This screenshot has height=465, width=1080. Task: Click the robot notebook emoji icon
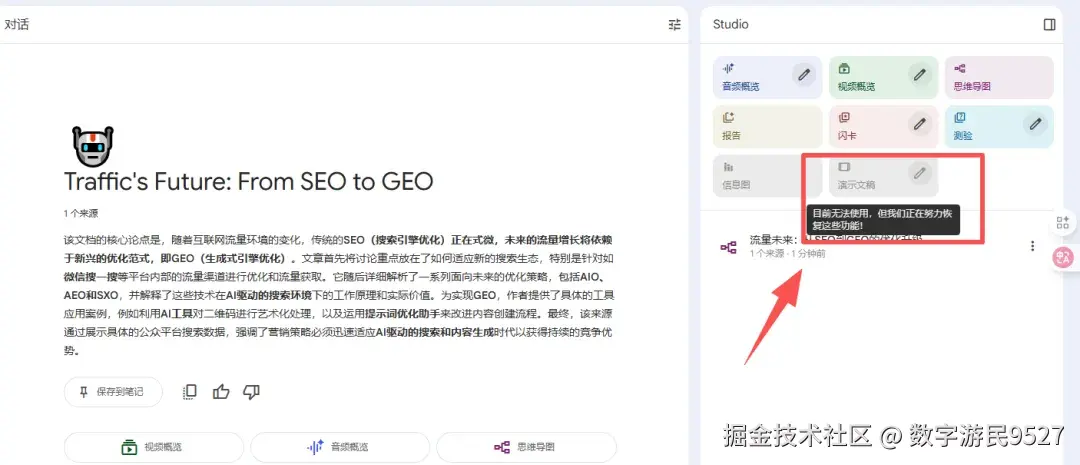coord(93,145)
